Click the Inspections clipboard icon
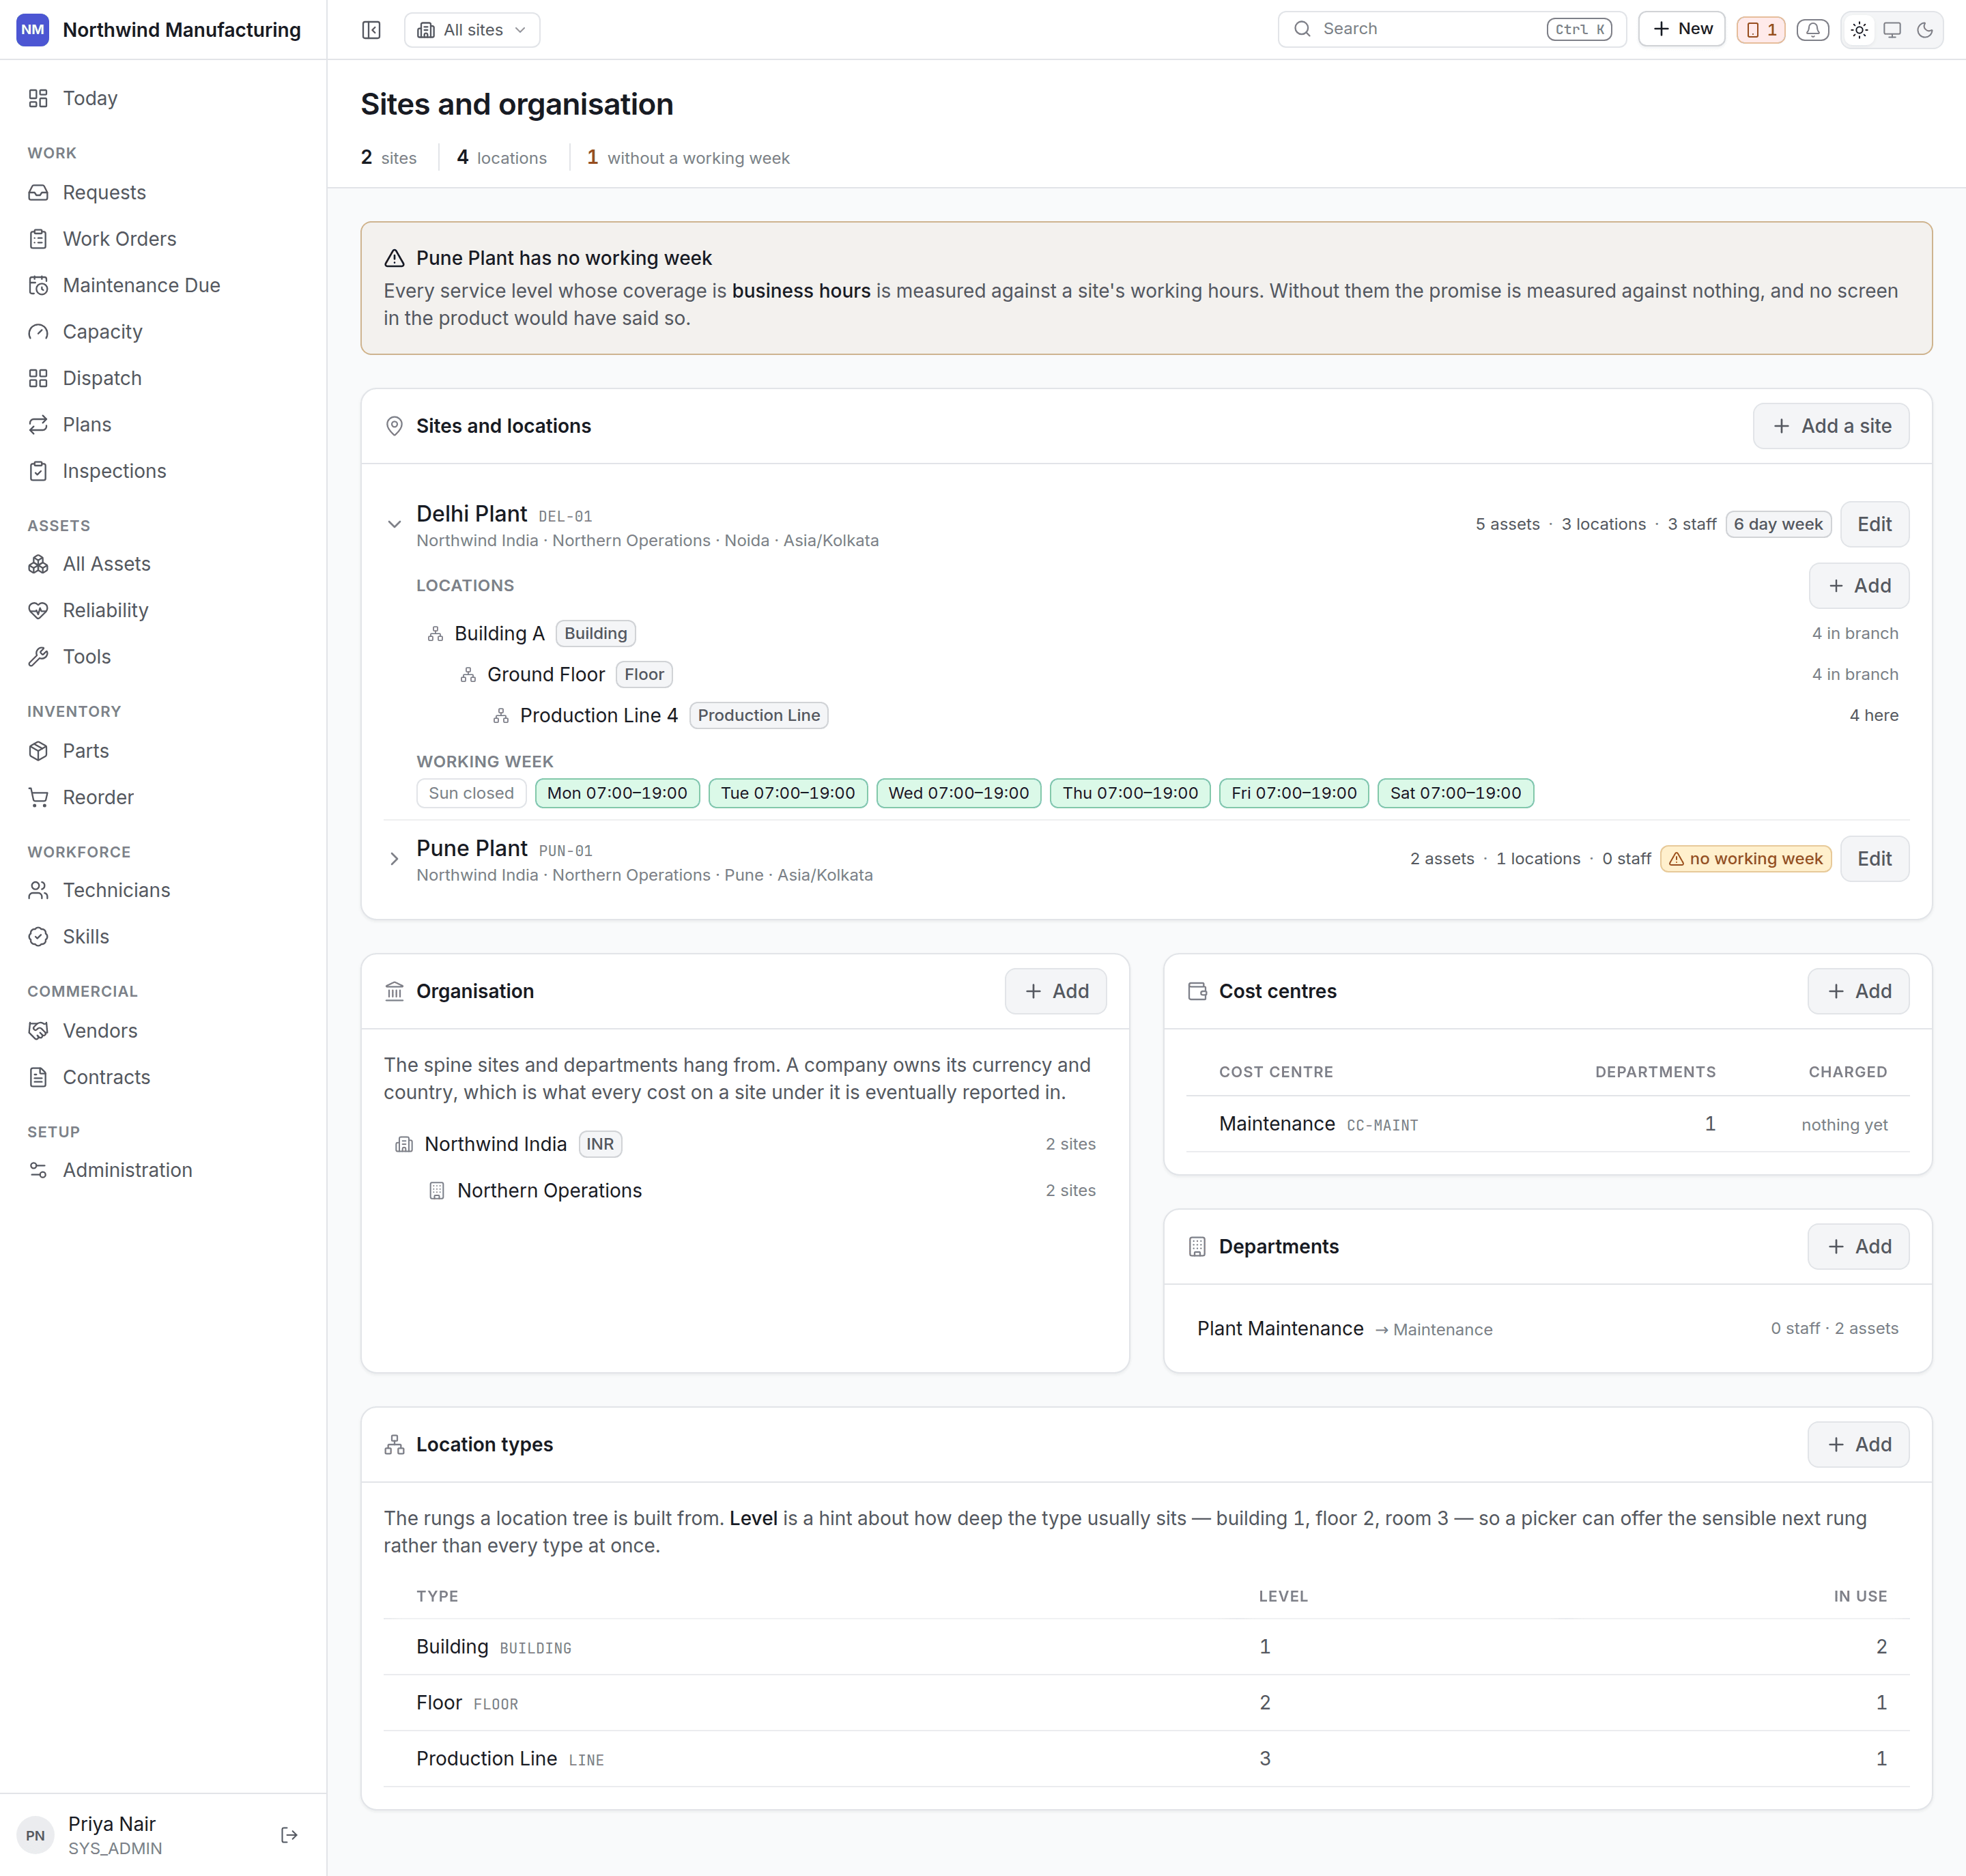 (x=38, y=471)
